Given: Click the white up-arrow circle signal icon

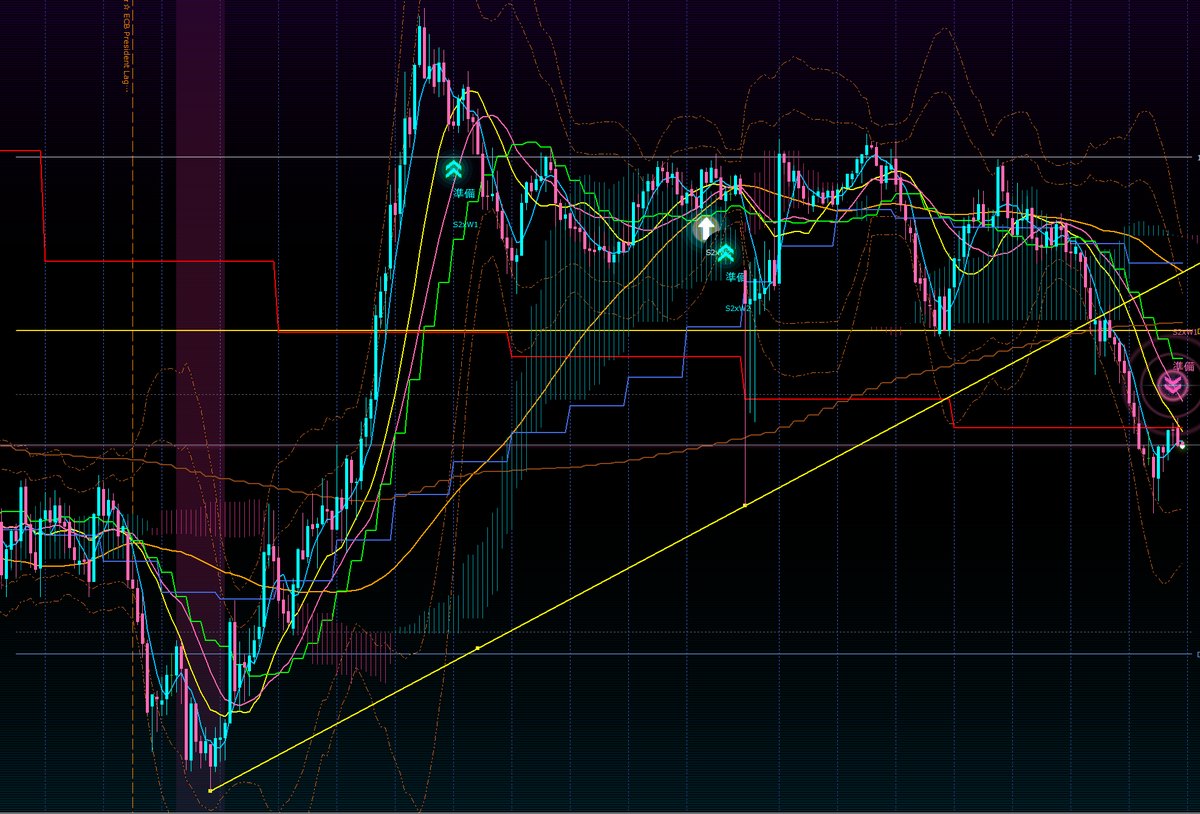Looking at the screenshot, I should coord(707,228).
